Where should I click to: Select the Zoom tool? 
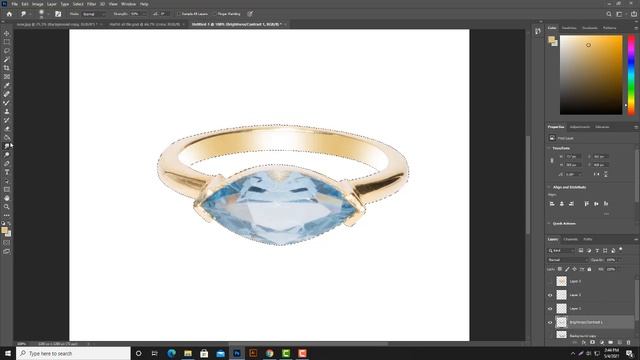7,207
